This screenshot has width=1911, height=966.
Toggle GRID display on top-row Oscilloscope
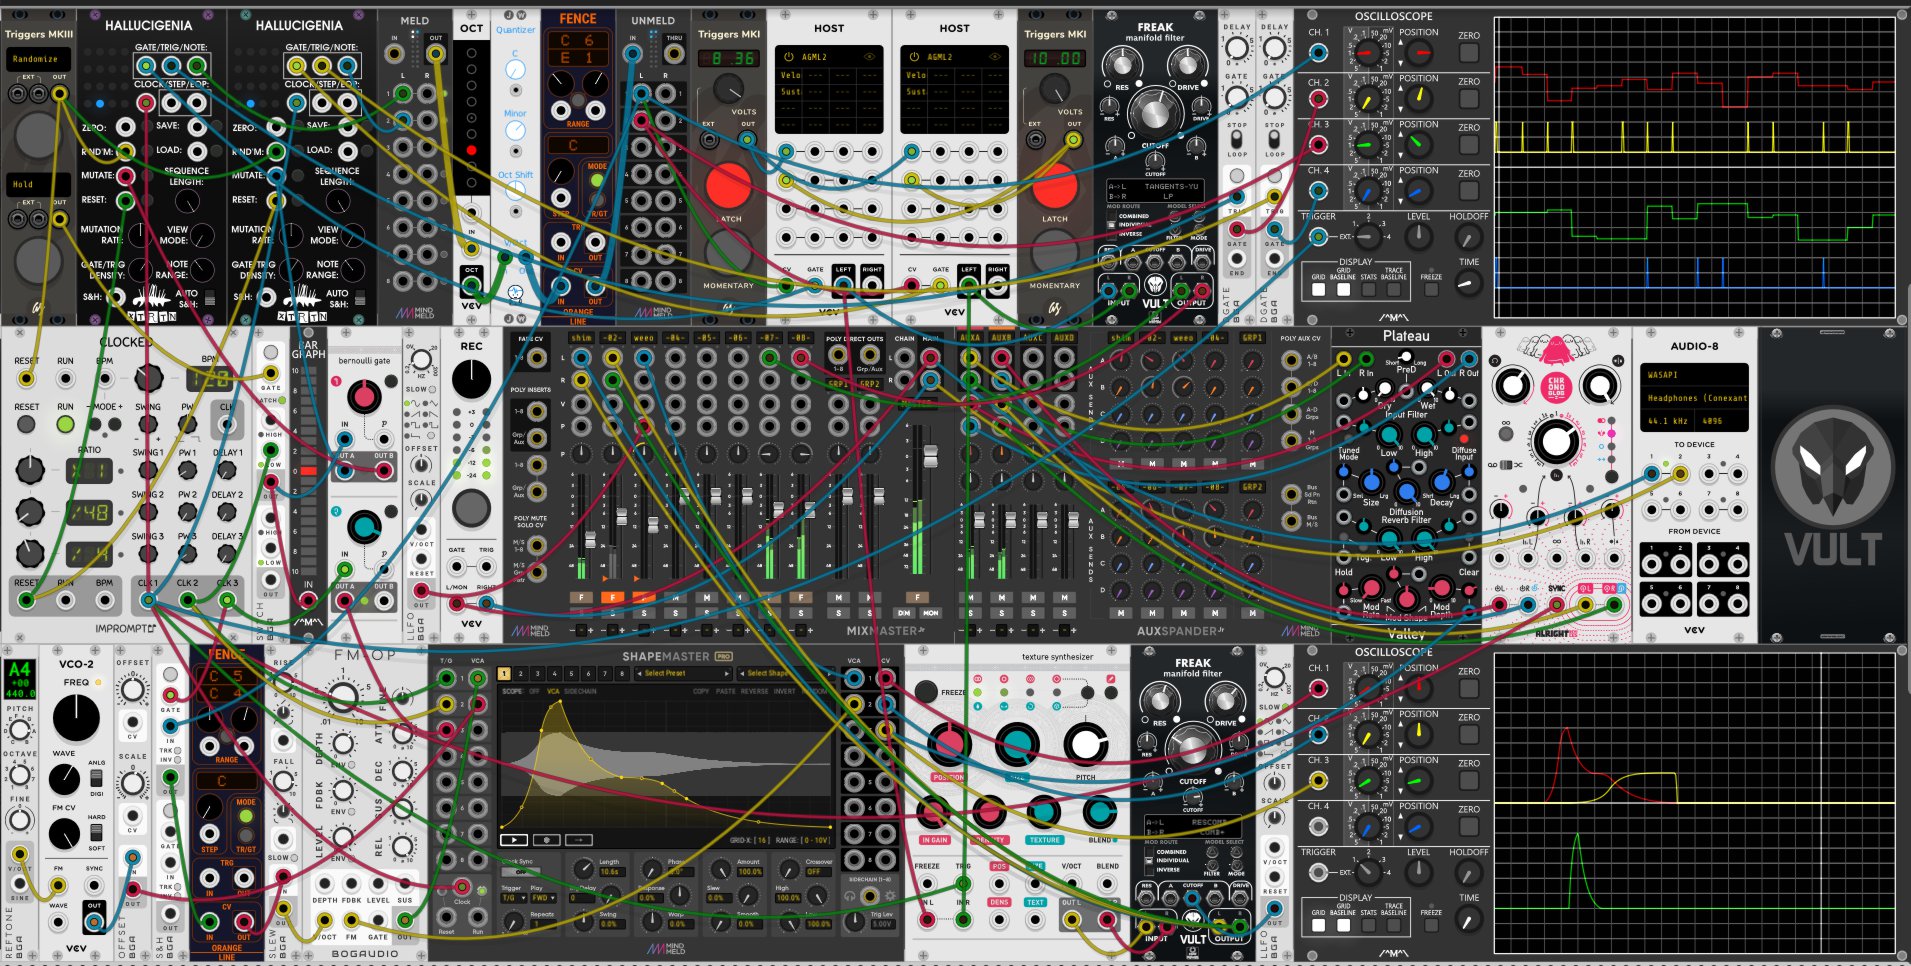[1318, 289]
